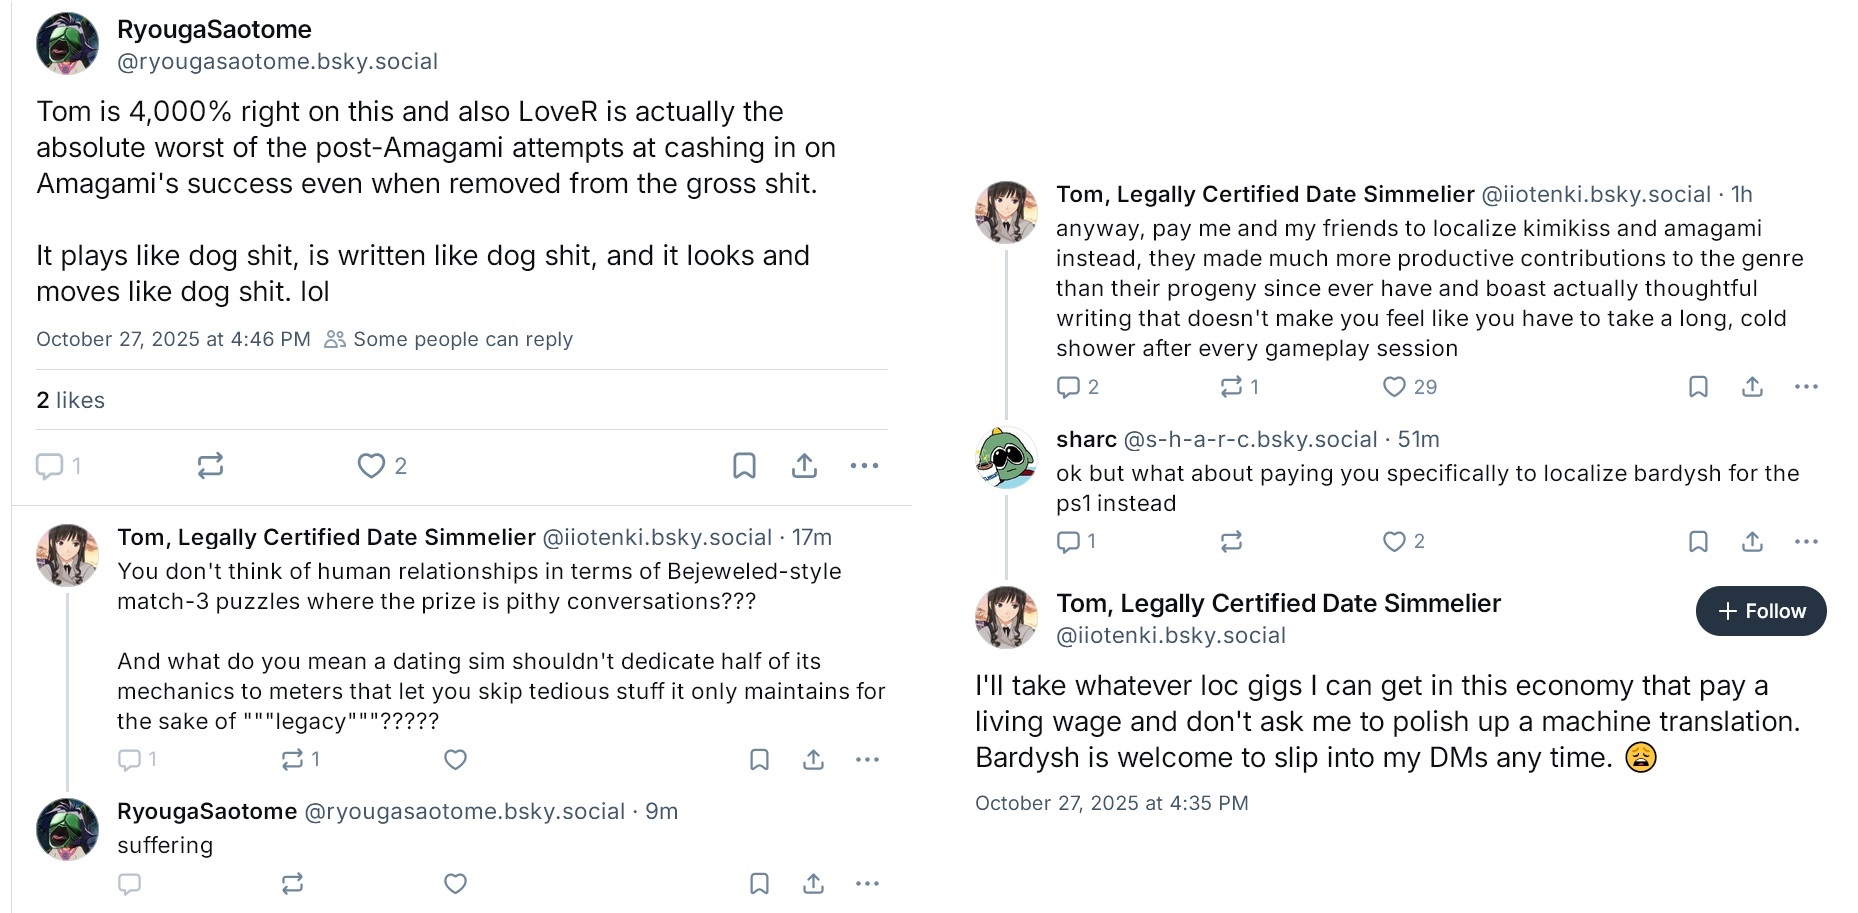Like Tom's Bejeweled-style match-3 reply
Screen dimensions: 1858x913
(x=455, y=760)
